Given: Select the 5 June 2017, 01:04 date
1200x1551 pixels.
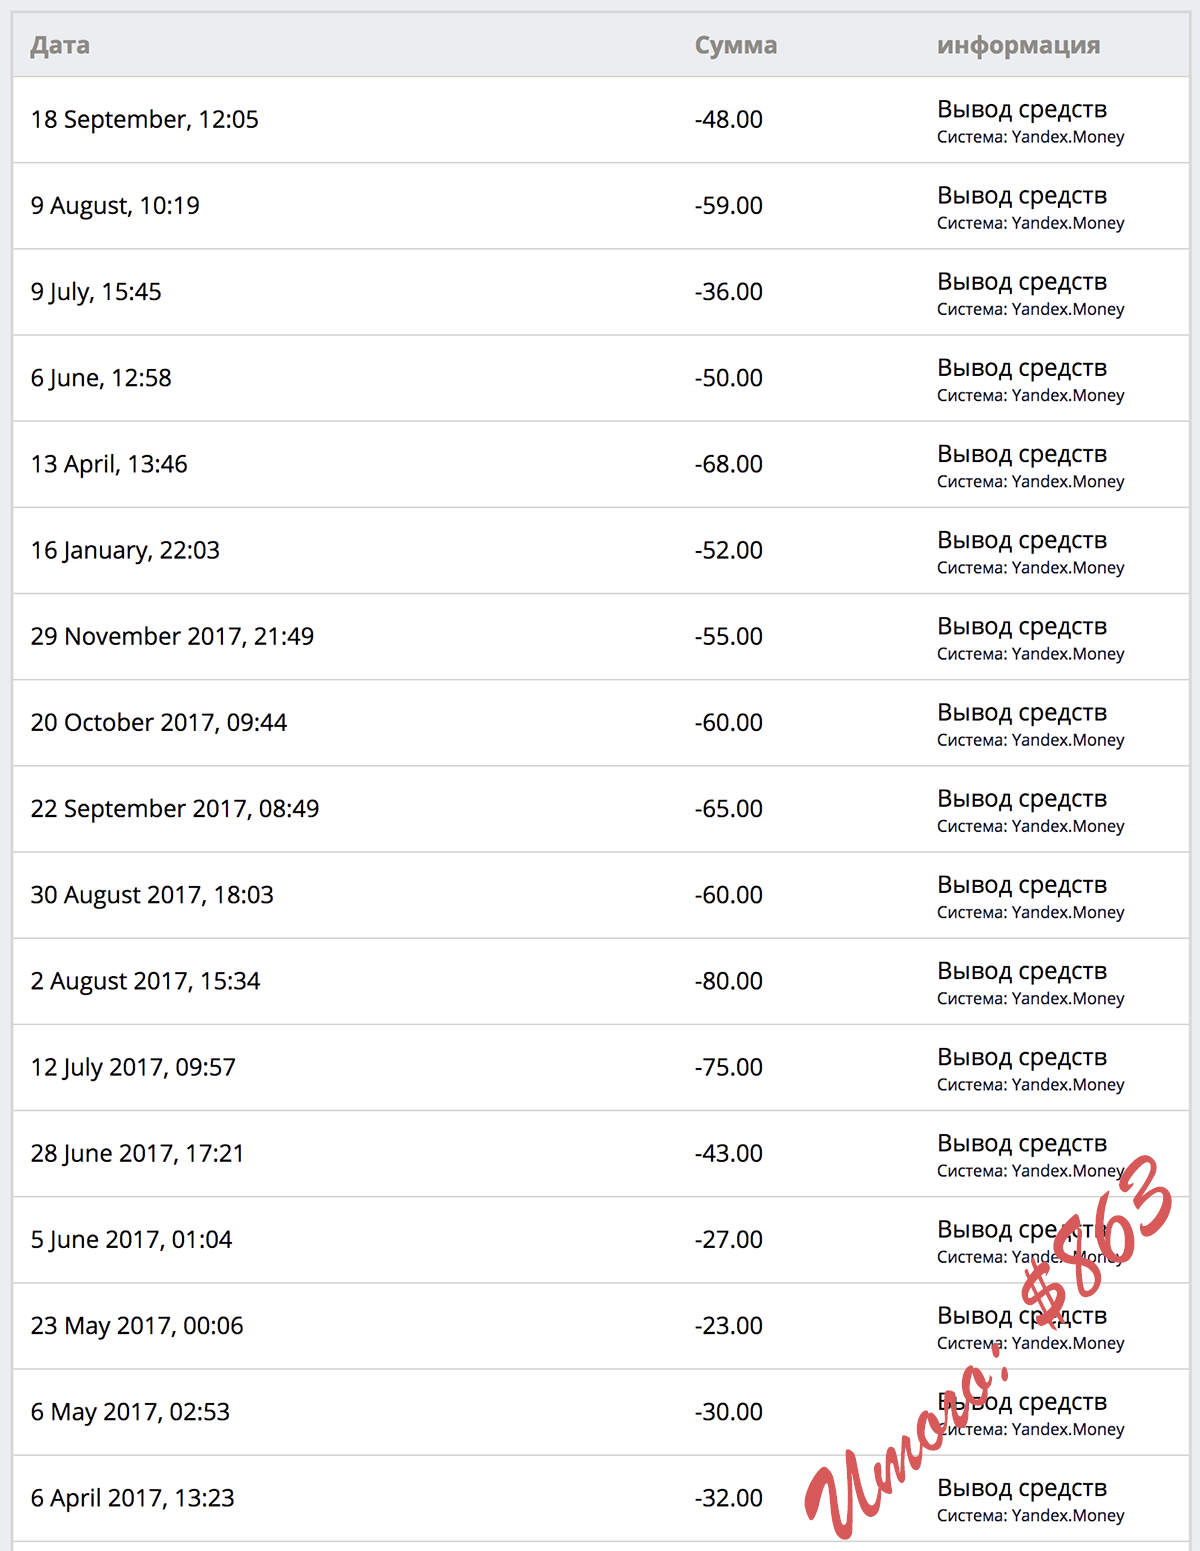Looking at the screenshot, I should (131, 1239).
